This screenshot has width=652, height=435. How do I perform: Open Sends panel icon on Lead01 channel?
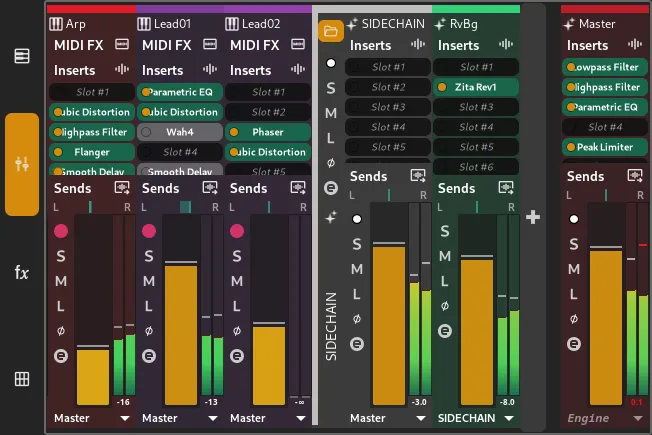click(x=210, y=188)
